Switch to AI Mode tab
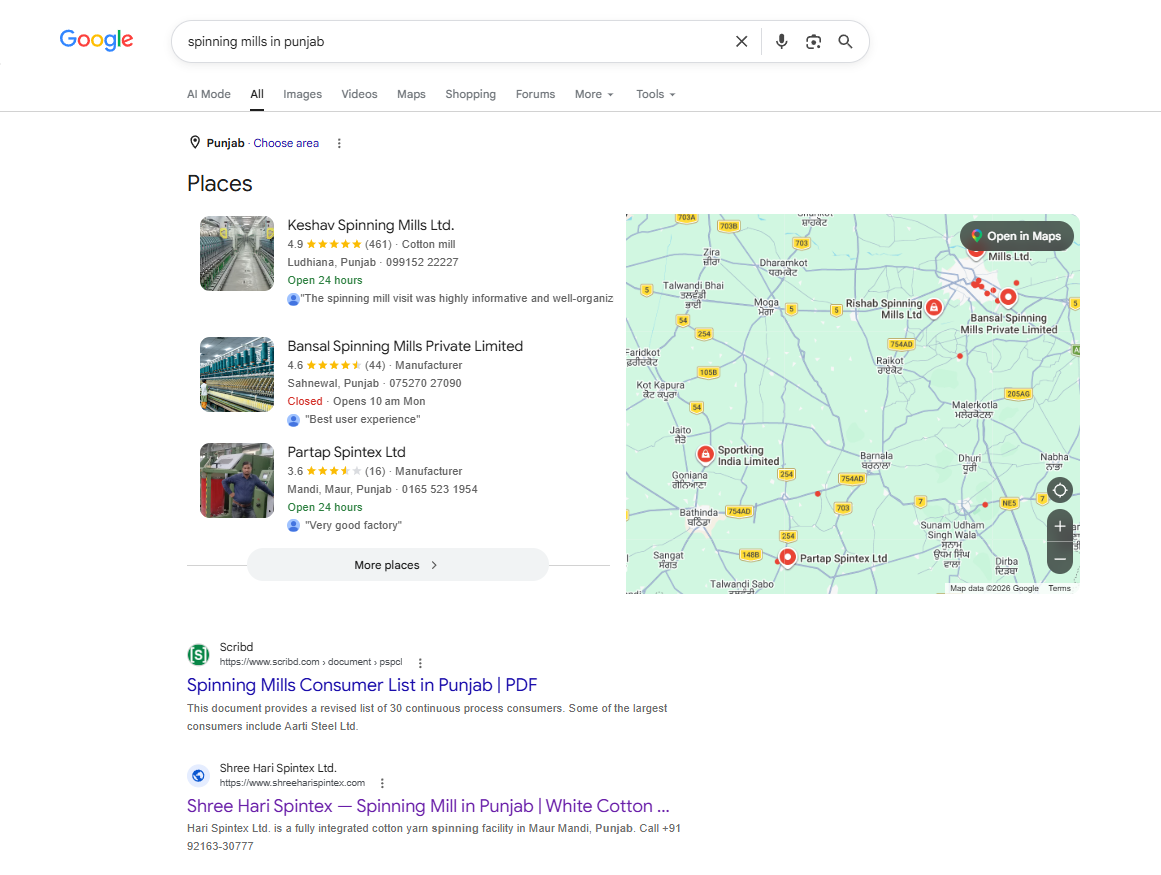The height and width of the screenshot is (875, 1161). [209, 94]
